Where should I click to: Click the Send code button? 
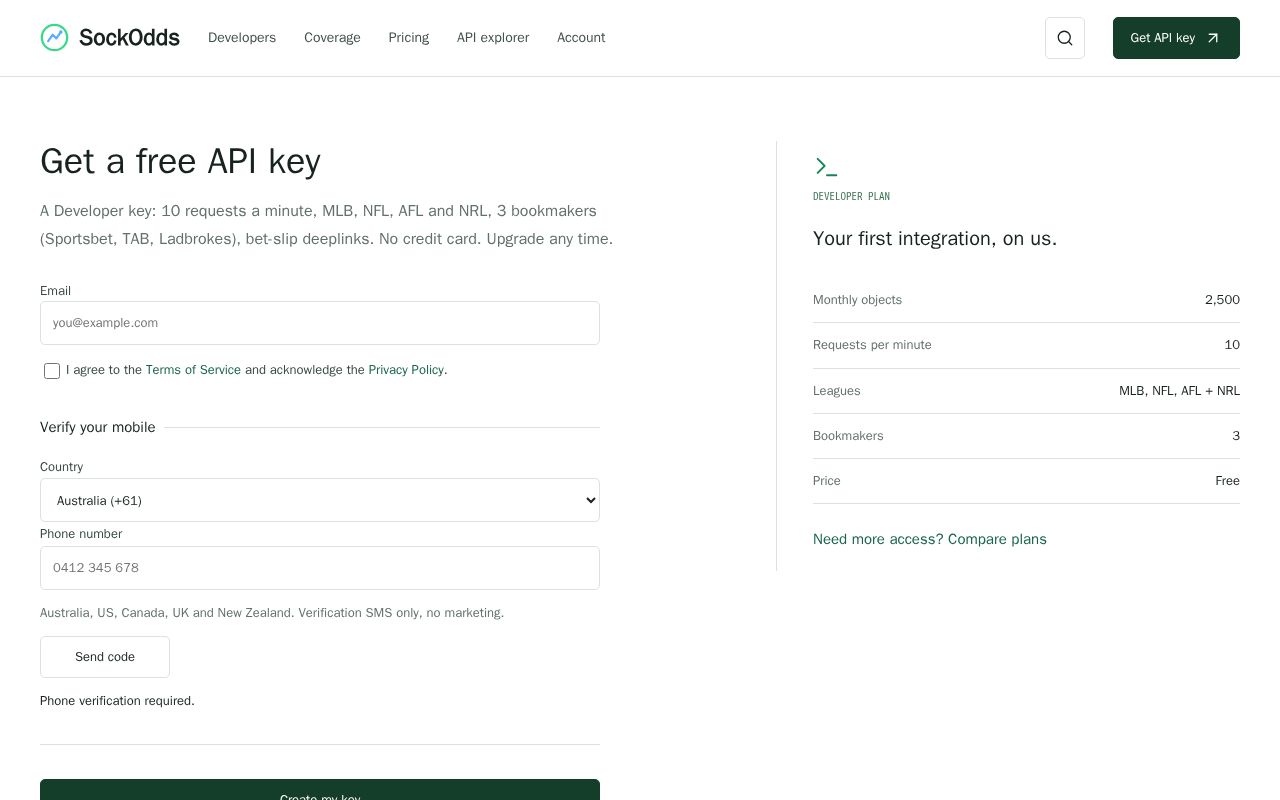(x=105, y=657)
